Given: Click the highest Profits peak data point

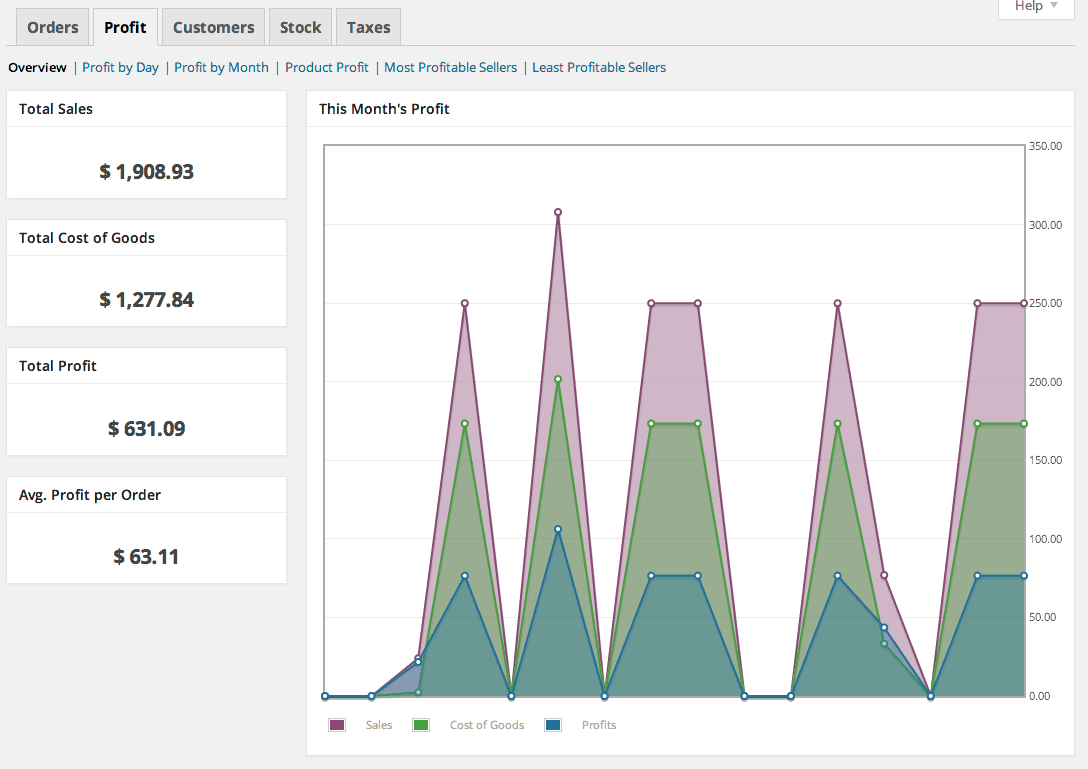Looking at the screenshot, I should [558, 529].
